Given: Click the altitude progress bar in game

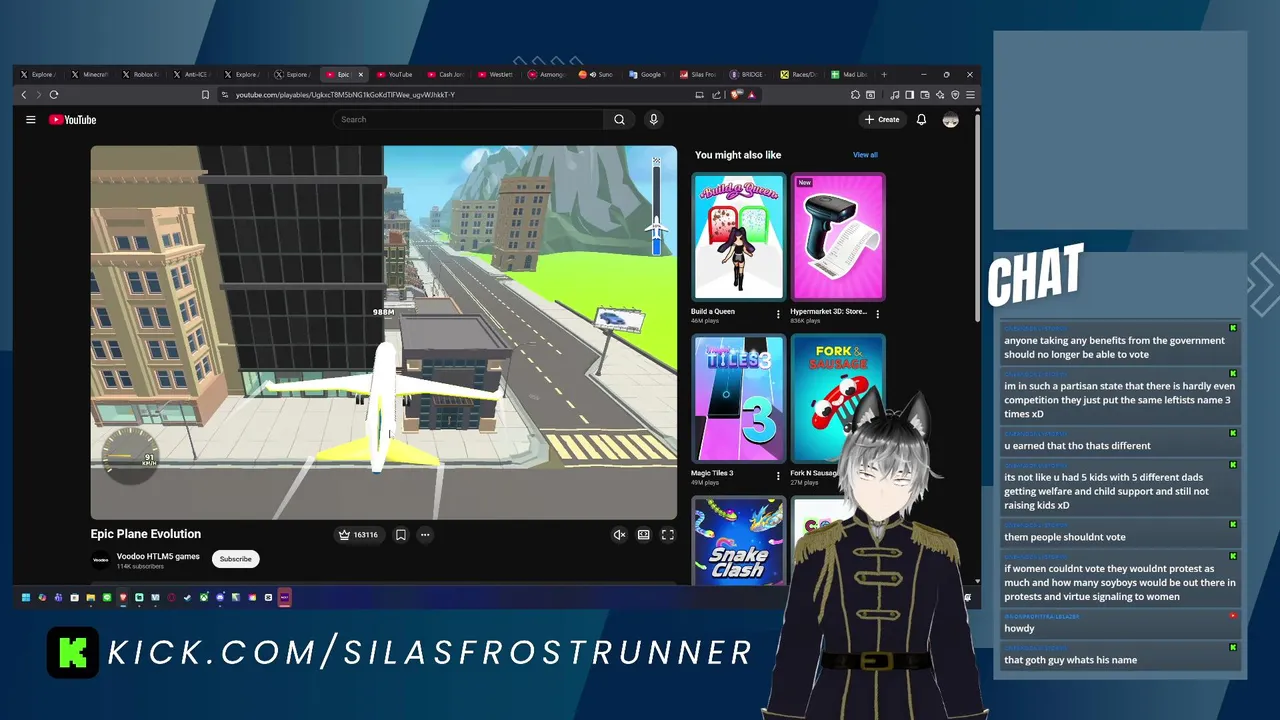Looking at the screenshot, I should coord(657,206).
